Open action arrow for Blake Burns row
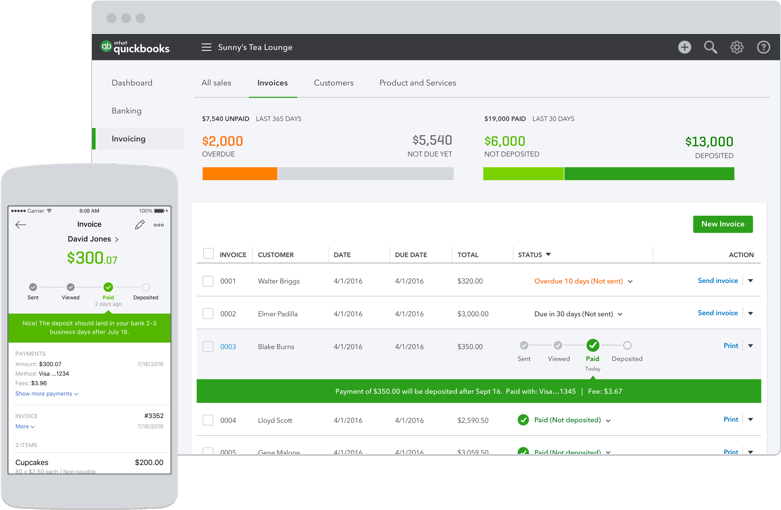 pos(751,346)
